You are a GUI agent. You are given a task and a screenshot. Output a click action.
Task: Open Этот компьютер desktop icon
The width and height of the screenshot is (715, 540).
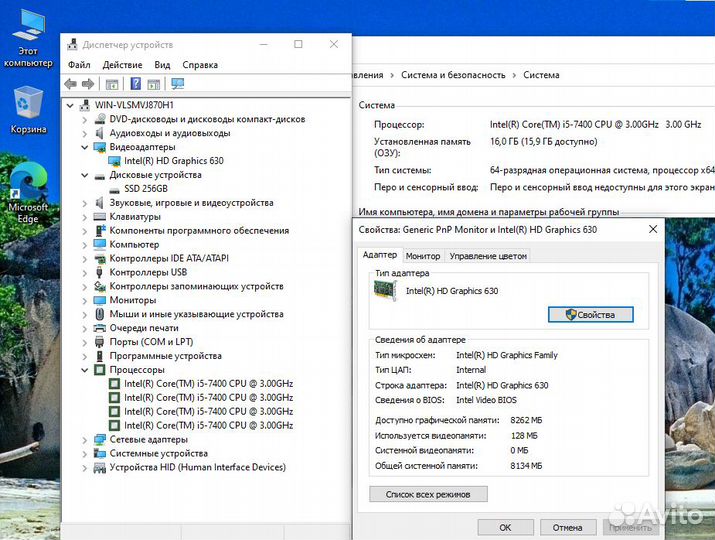pos(28,39)
